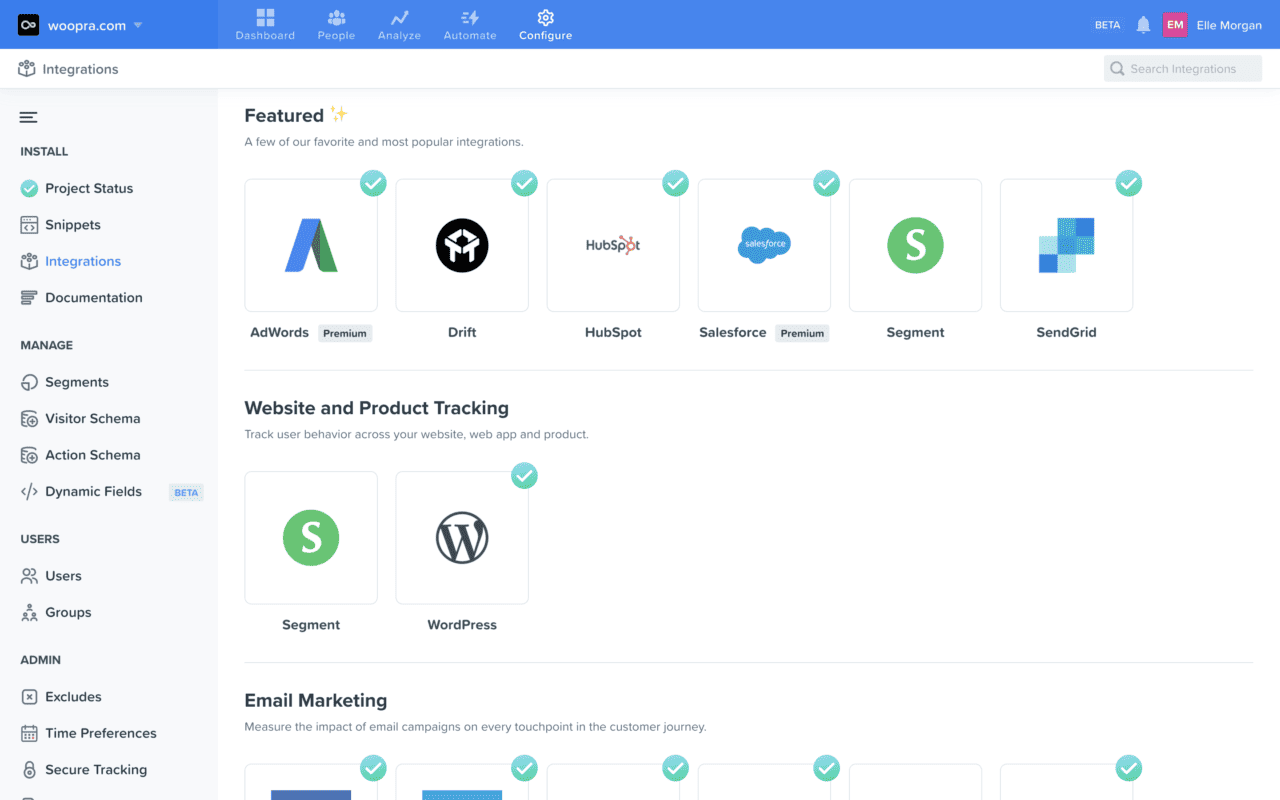This screenshot has width=1280, height=800.
Task: Switch to the Analyze section
Action: [399, 24]
